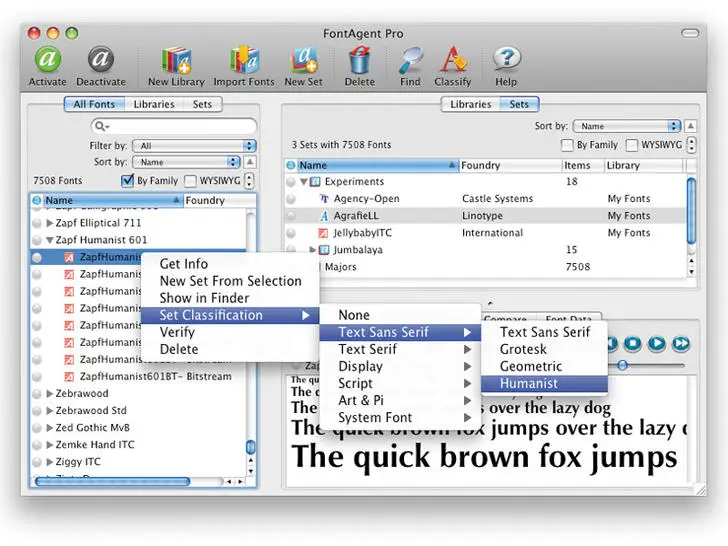
Task: Select Grotesk in submenu
Action: [x=544, y=349]
